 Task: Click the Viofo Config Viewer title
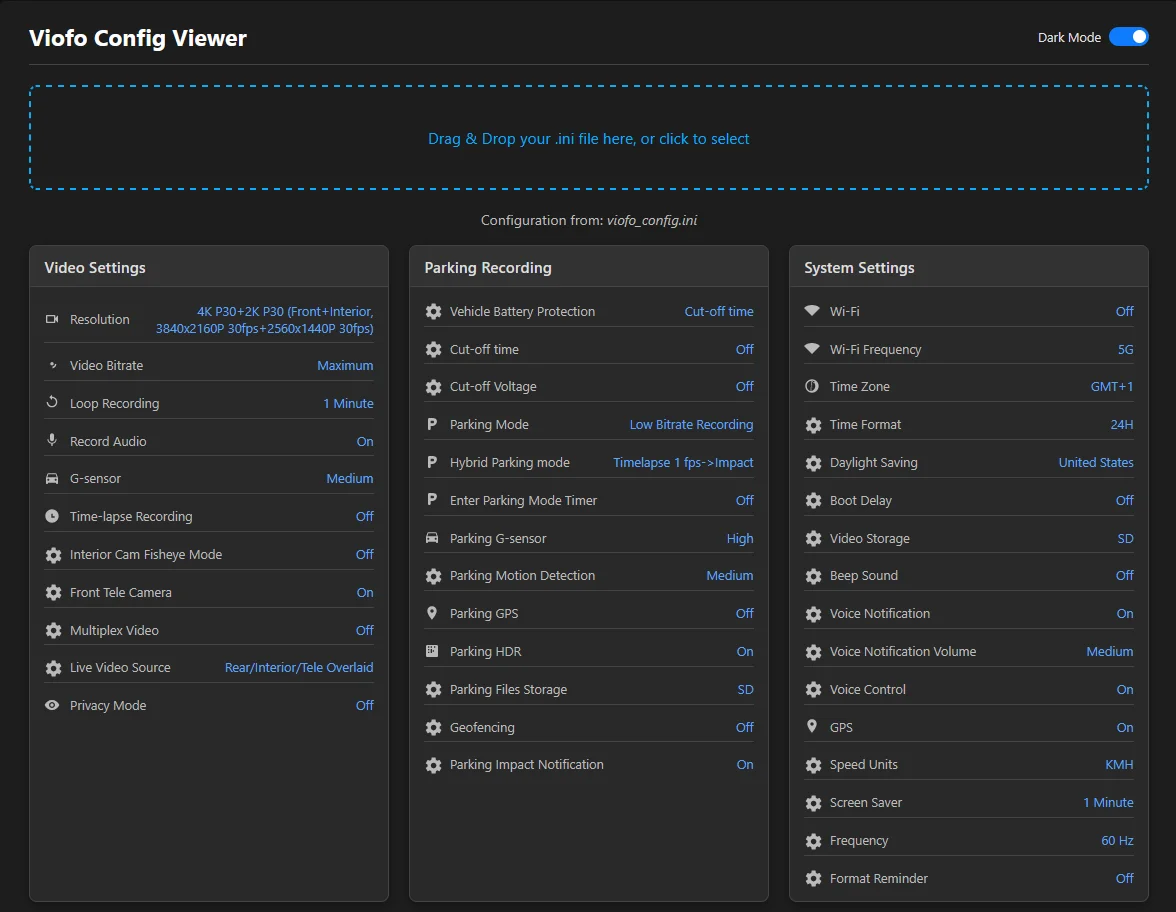click(137, 38)
